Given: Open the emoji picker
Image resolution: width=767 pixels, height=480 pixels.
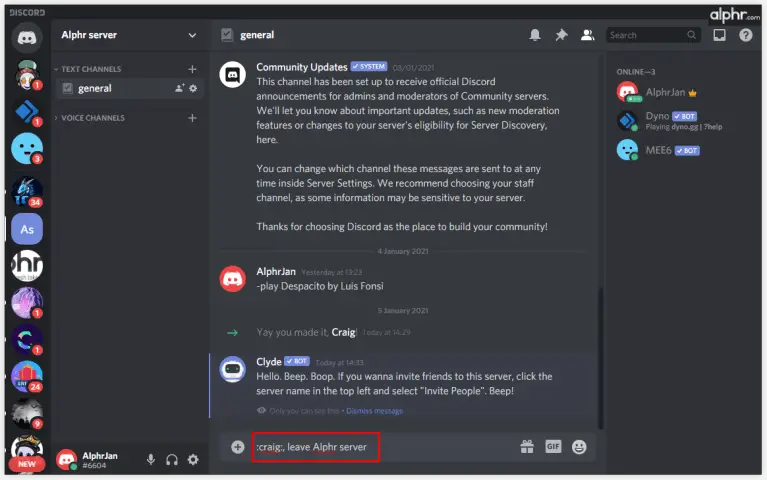Looking at the screenshot, I should 579,447.
